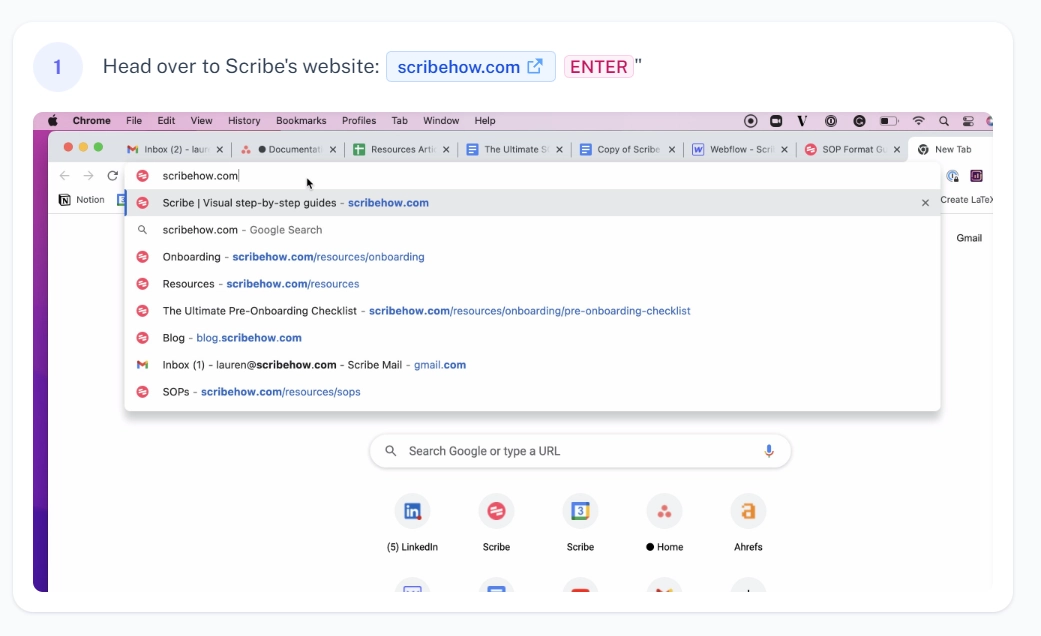The width and height of the screenshot is (1041, 636).
Task: Click the browser forward arrow
Action: [88, 175]
